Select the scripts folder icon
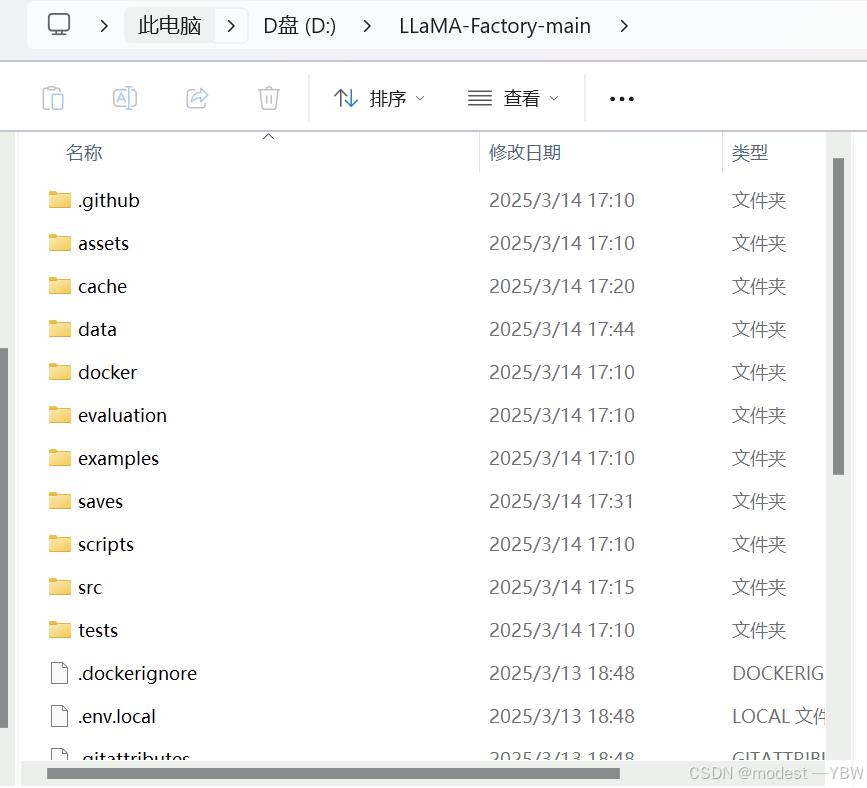The height and width of the screenshot is (788, 867). point(60,544)
